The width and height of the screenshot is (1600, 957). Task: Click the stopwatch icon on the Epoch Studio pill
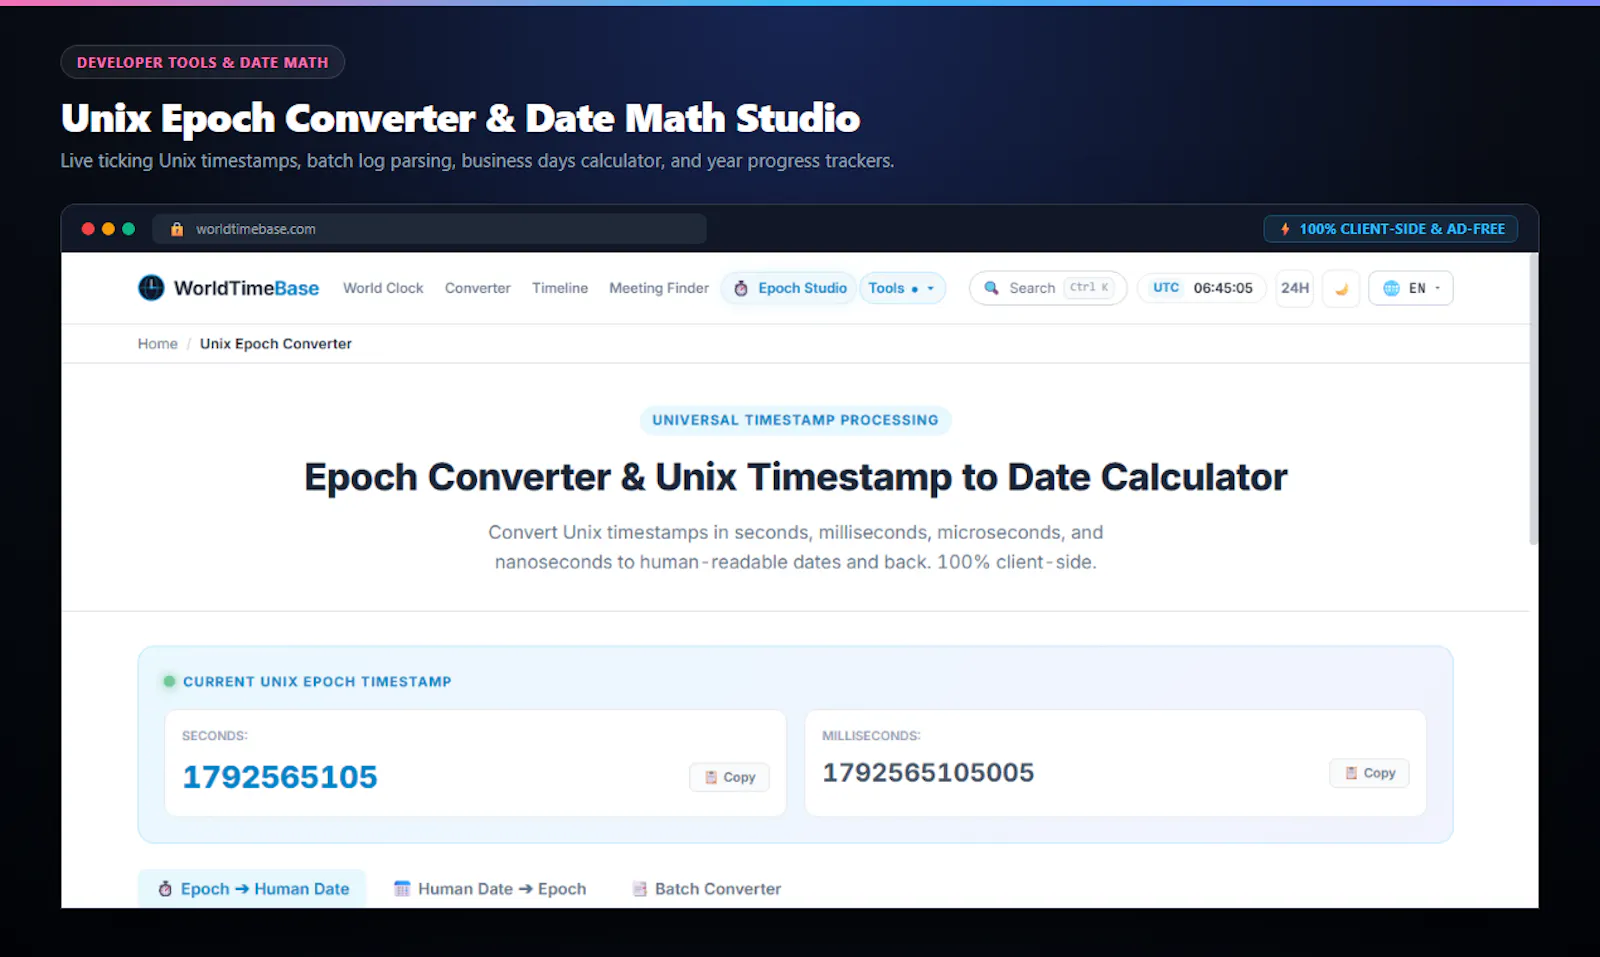pyautogui.click(x=741, y=288)
